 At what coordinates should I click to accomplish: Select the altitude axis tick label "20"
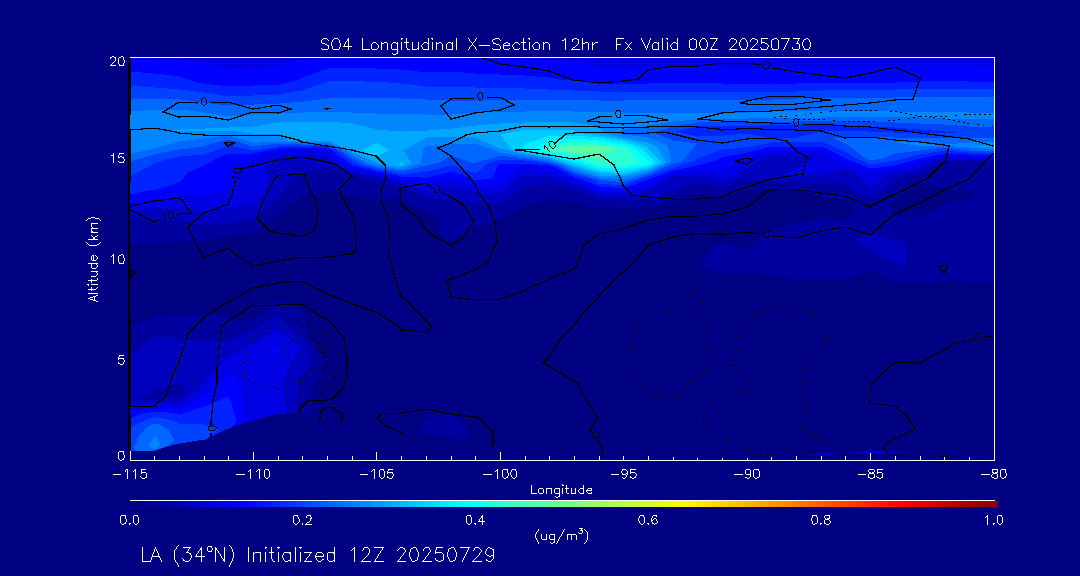tap(116, 60)
